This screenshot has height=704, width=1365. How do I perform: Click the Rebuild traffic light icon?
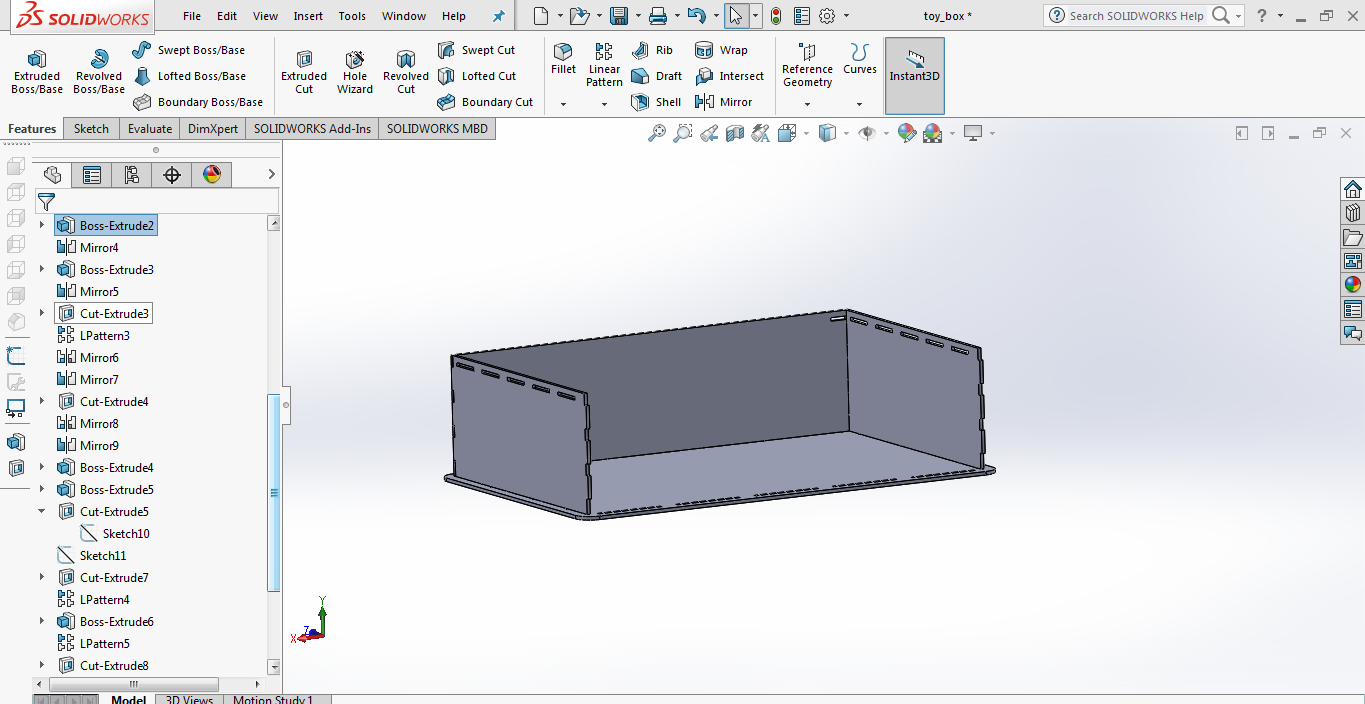[775, 16]
